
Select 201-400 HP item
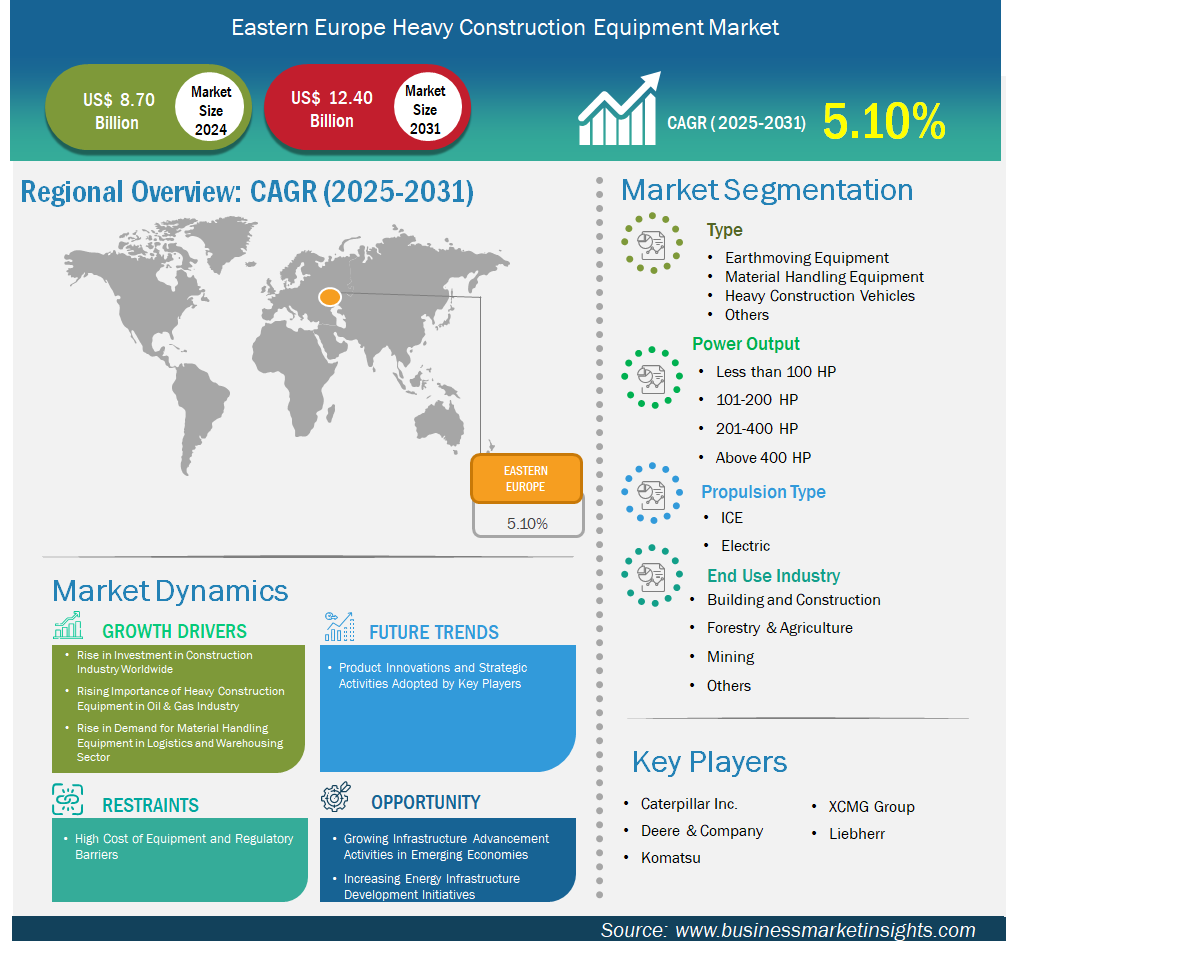pyautogui.click(x=757, y=429)
